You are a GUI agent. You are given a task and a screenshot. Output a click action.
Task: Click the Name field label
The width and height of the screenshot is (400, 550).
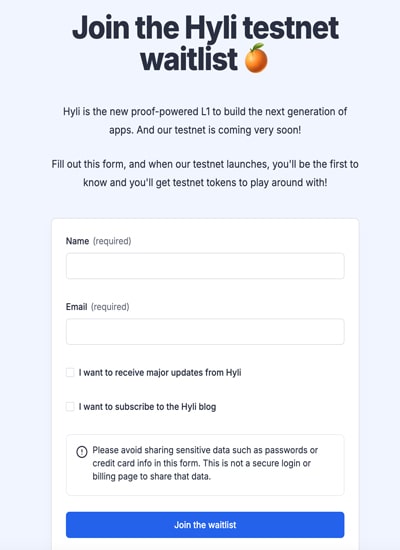[x=77, y=241]
